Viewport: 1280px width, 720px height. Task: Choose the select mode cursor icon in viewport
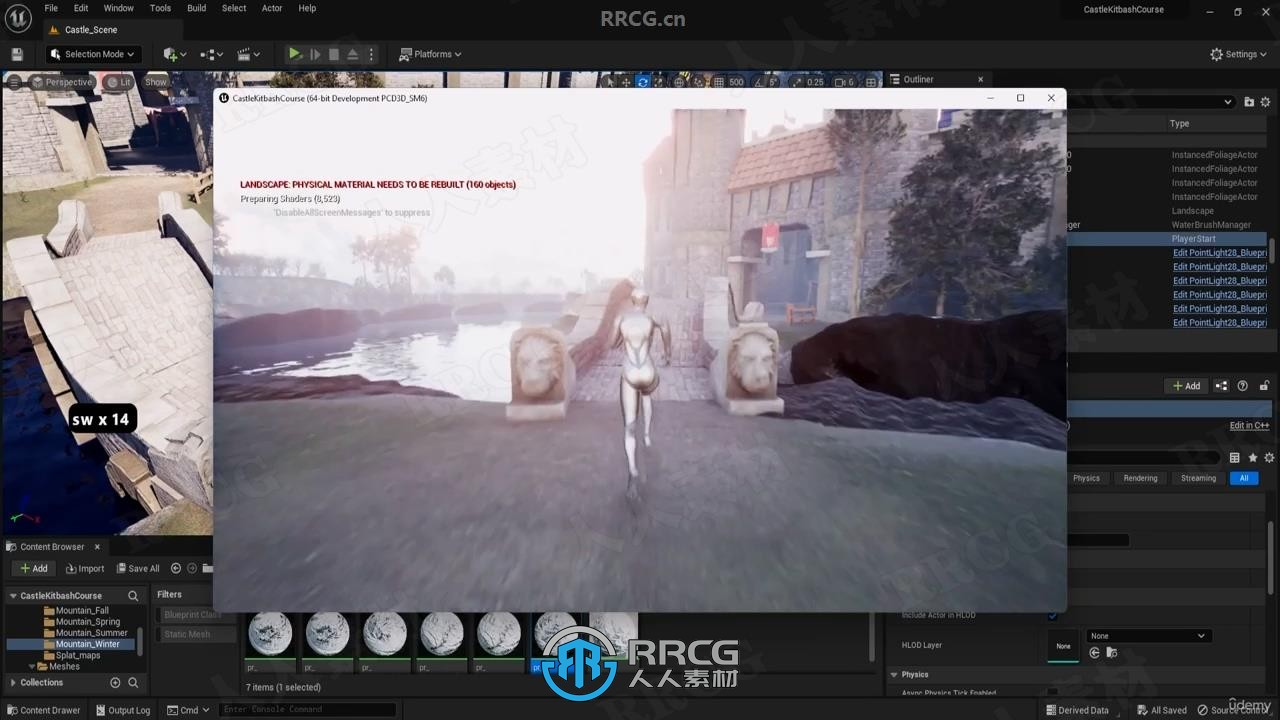[x=610, y=82]
